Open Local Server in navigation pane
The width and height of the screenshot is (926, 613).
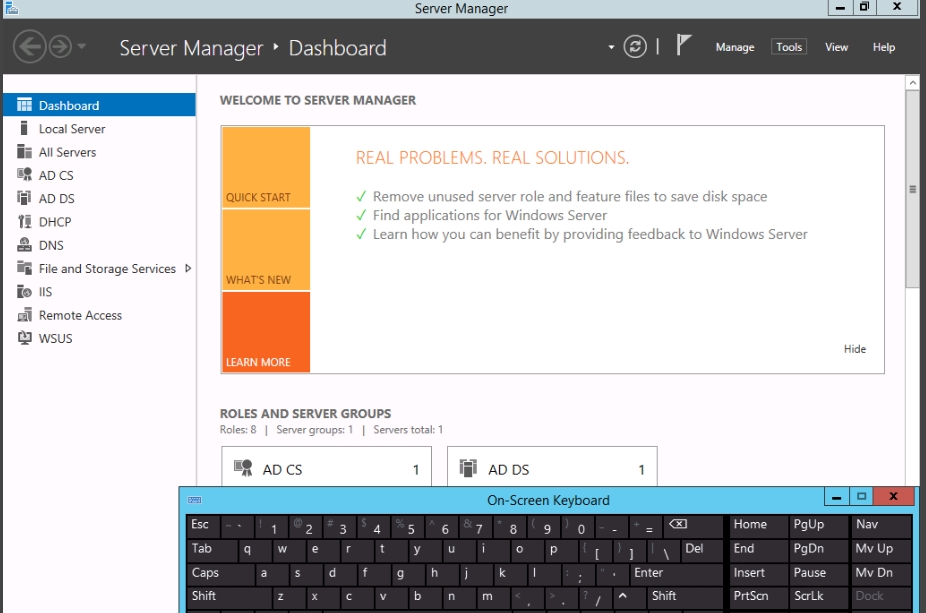click(x=71, y=129)
